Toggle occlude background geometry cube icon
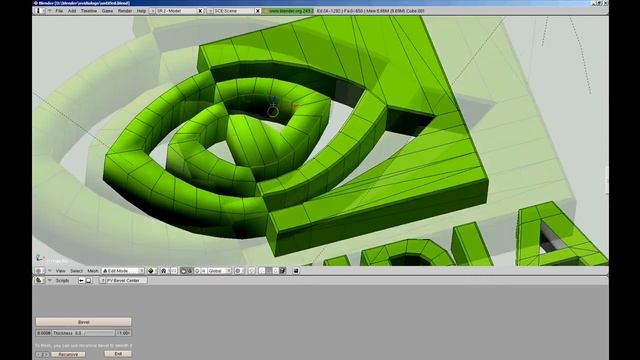The width and height of the screenshot is (640, 360). [282, 271]
